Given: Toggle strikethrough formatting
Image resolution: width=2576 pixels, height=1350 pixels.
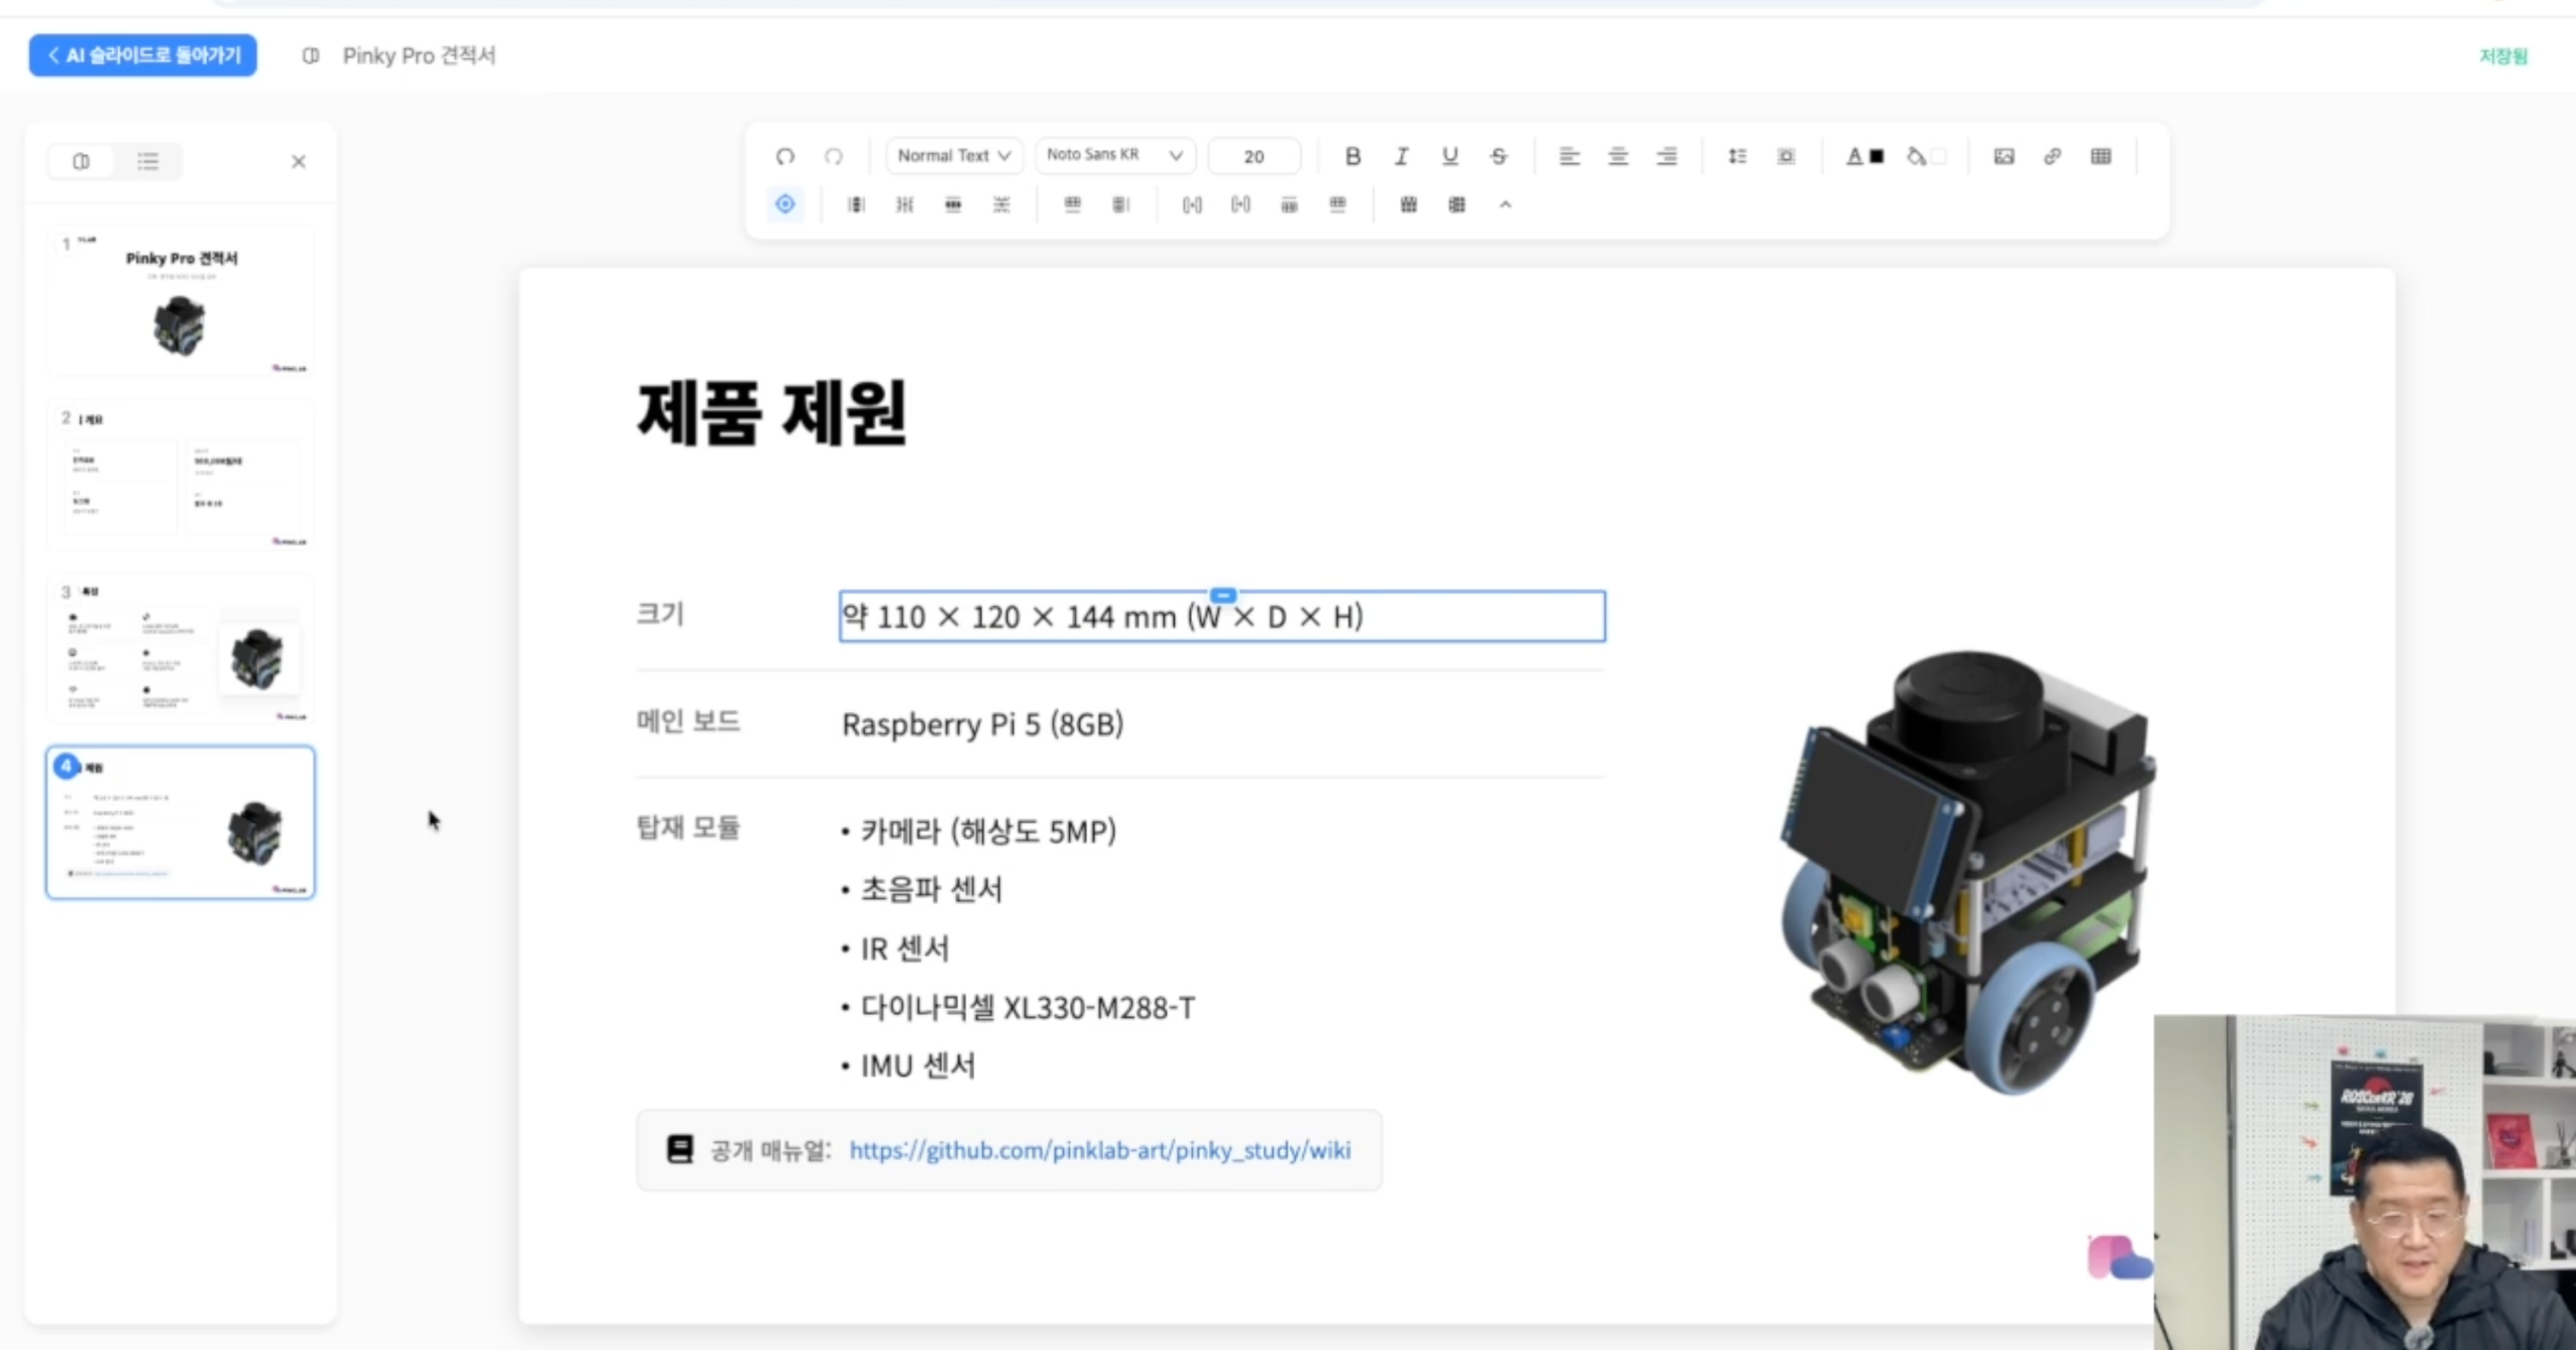Looking at the screenshot, I should (1498, 156).
